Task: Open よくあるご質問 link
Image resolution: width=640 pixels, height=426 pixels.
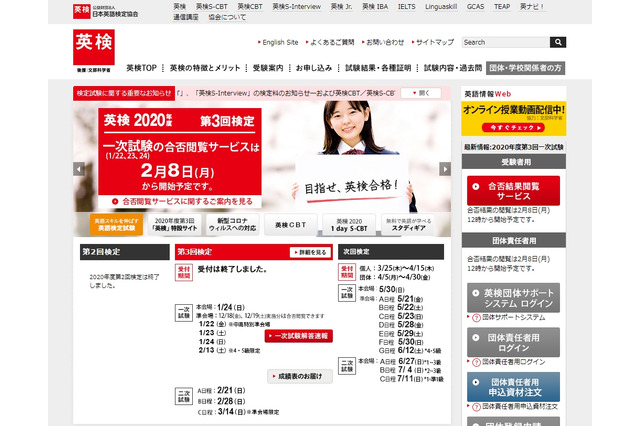Action: coord(332,42)
